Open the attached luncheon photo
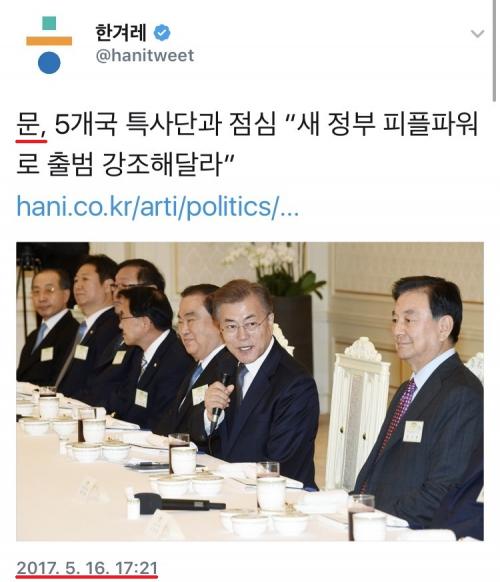500x582 pixels. point(250,391)
